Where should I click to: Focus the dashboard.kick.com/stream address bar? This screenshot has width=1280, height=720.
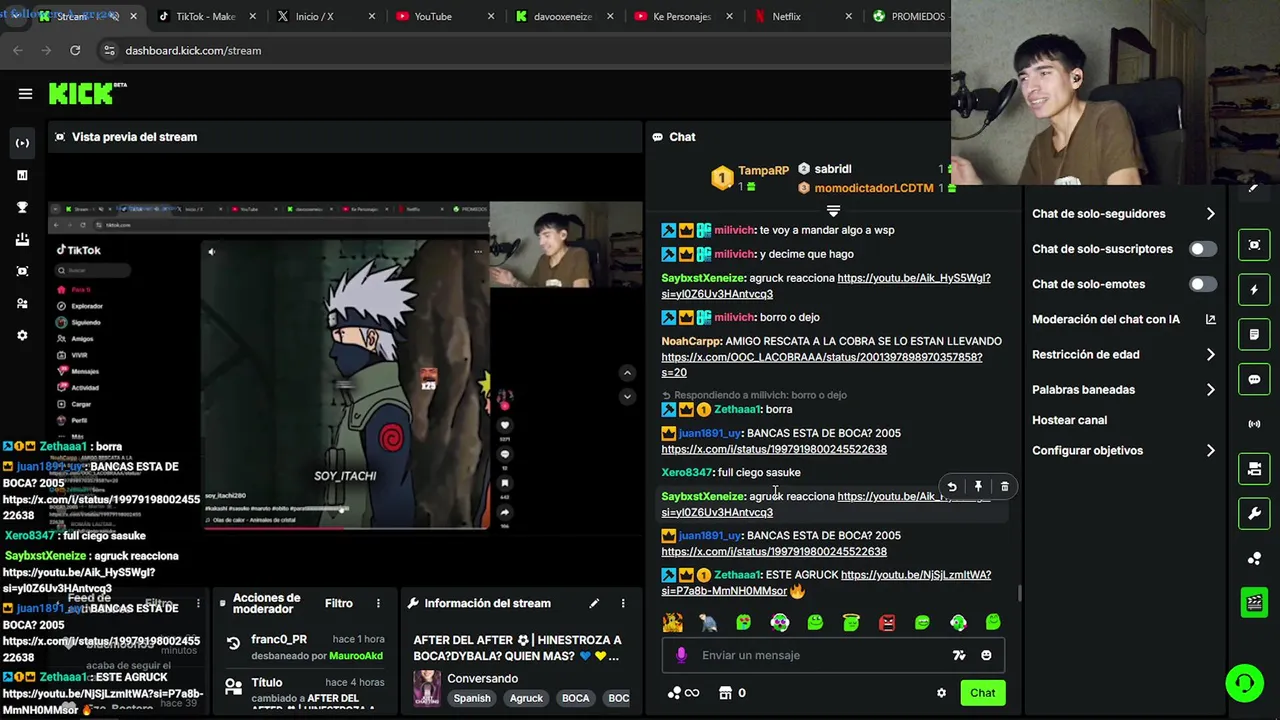[193, 51]
